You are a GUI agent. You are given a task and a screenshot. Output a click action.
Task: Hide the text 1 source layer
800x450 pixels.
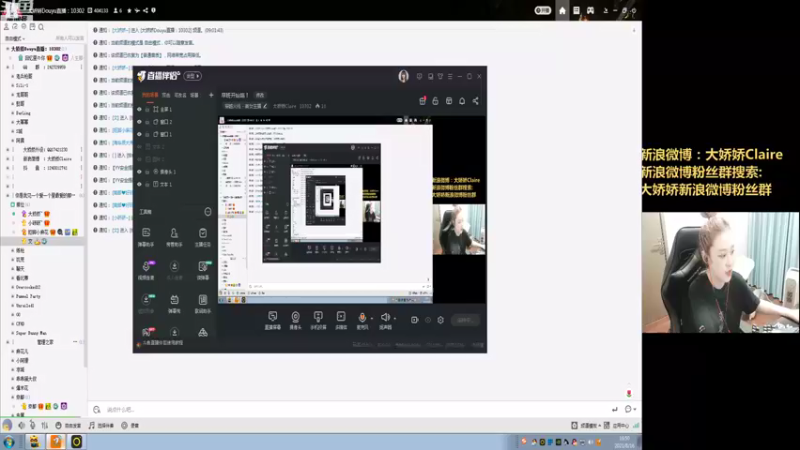(139, 184)
